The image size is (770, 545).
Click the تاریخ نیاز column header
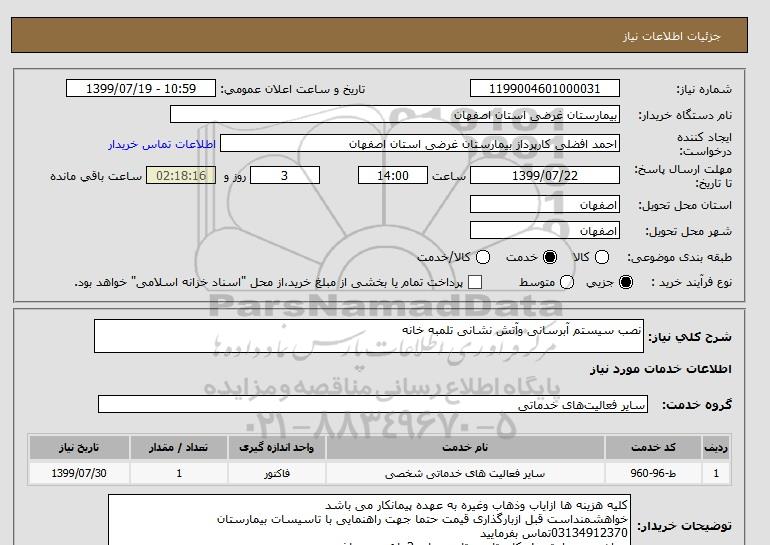(x=79, y=448)
